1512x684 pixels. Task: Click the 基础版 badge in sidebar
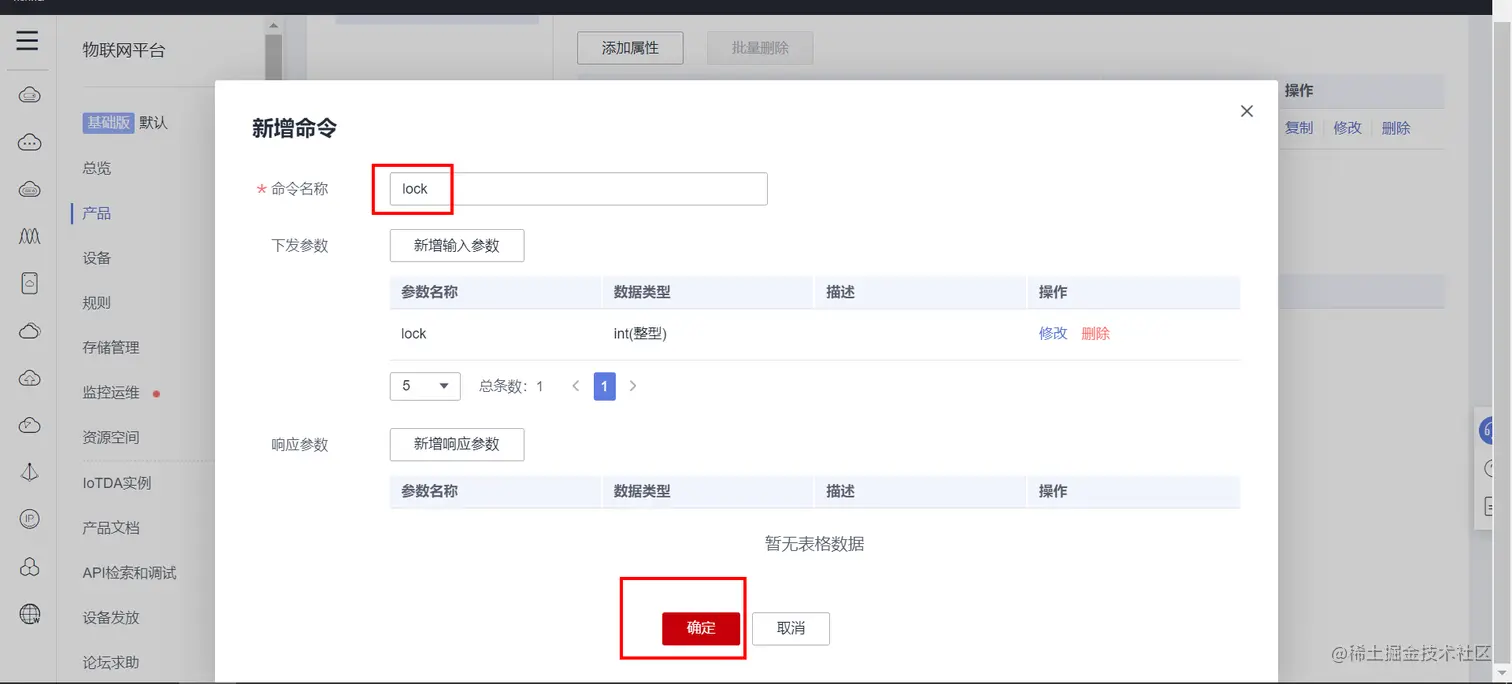click(x=108, y=122)
